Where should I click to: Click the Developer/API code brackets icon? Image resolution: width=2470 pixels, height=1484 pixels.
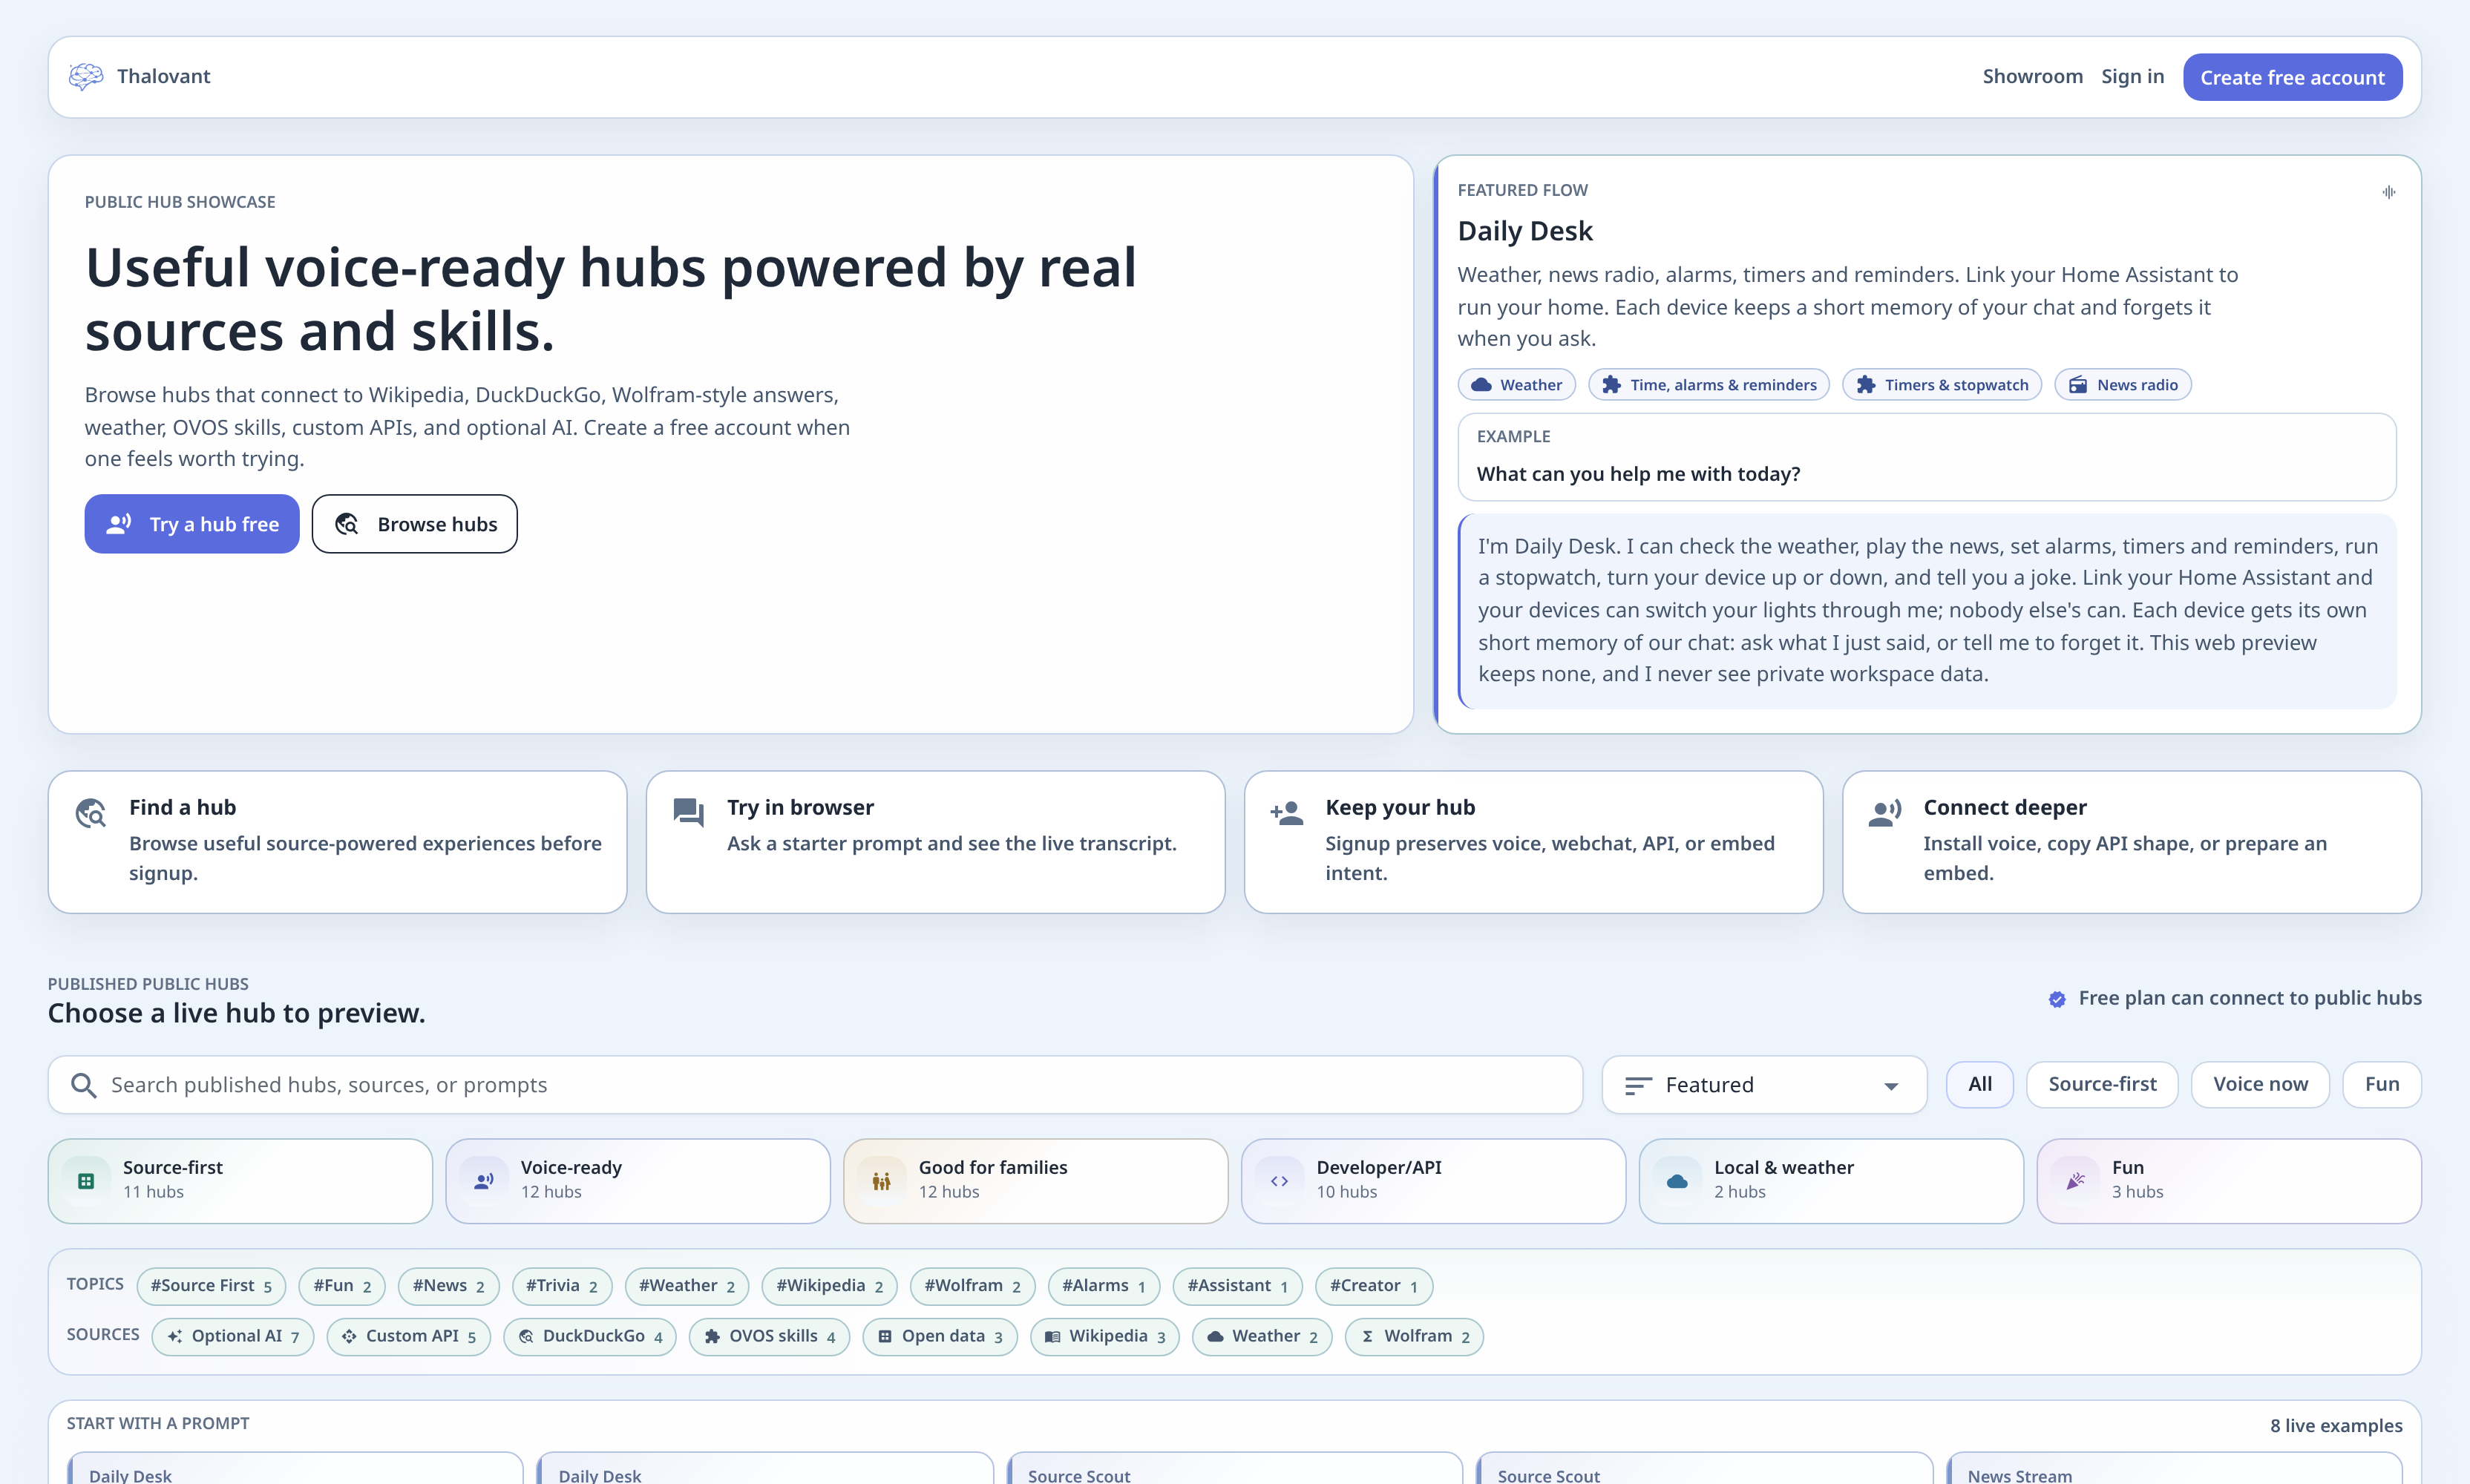[1279, 1181]
